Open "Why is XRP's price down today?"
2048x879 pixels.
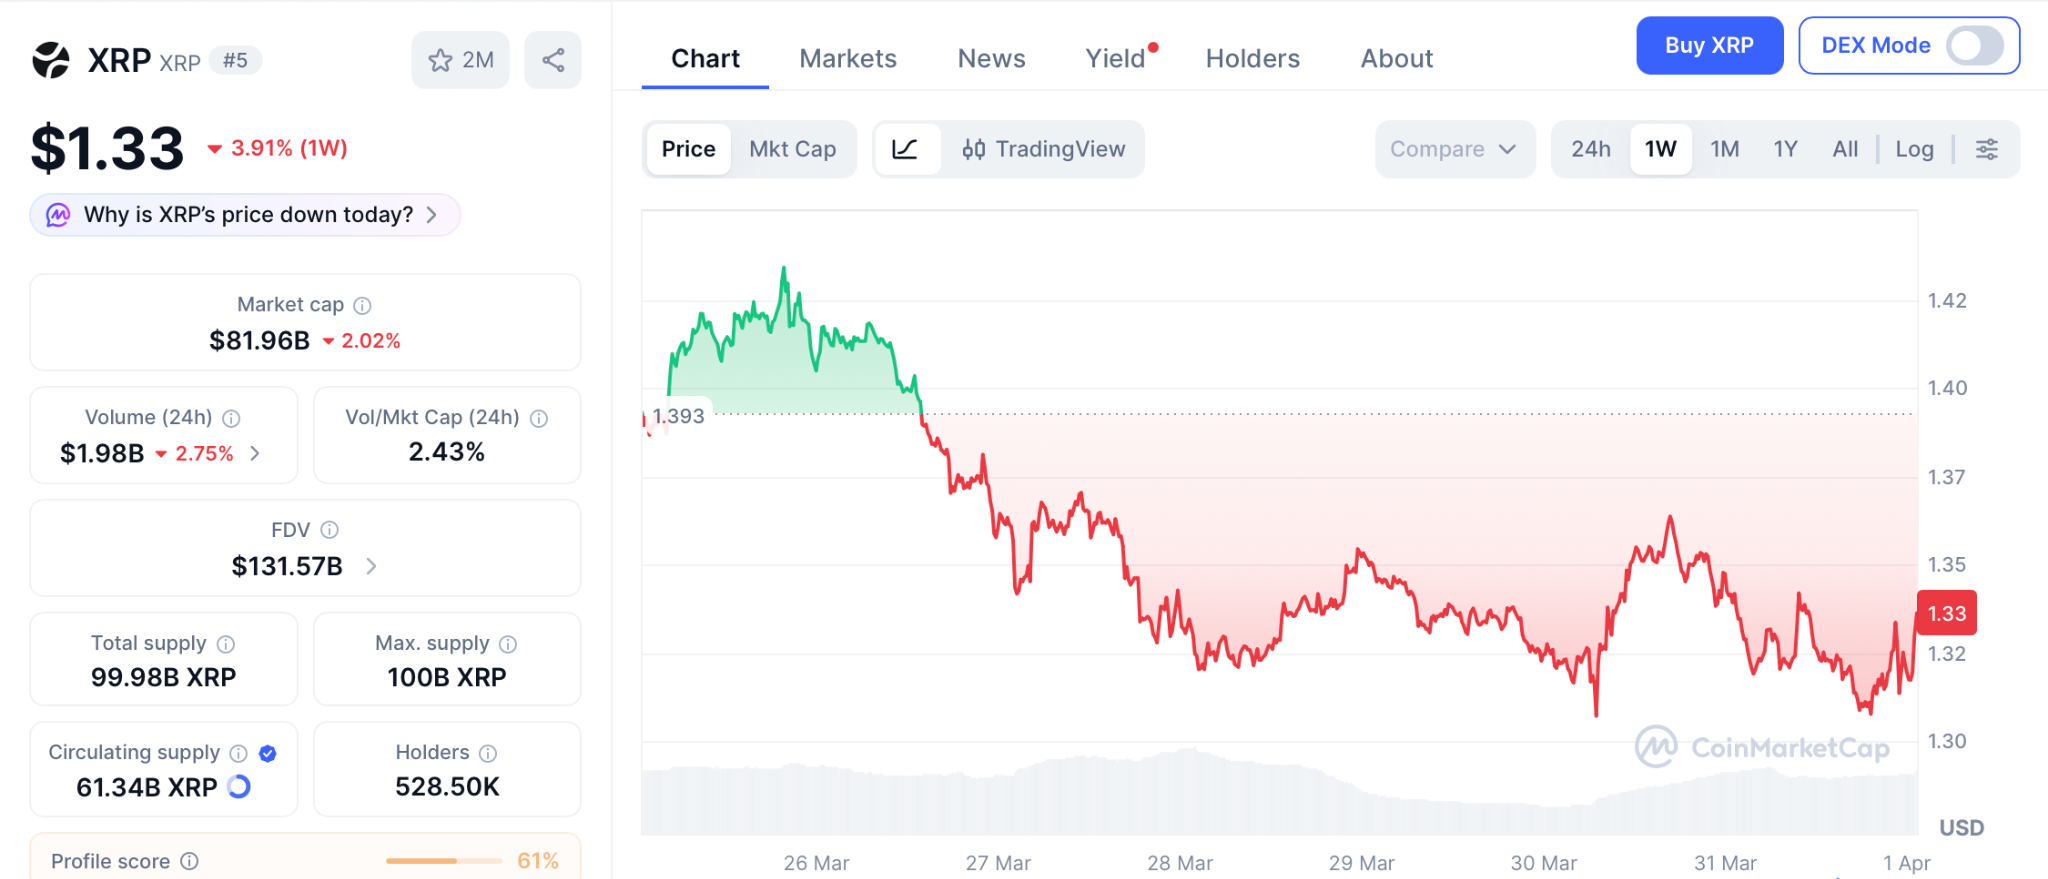tap(246, 215)
